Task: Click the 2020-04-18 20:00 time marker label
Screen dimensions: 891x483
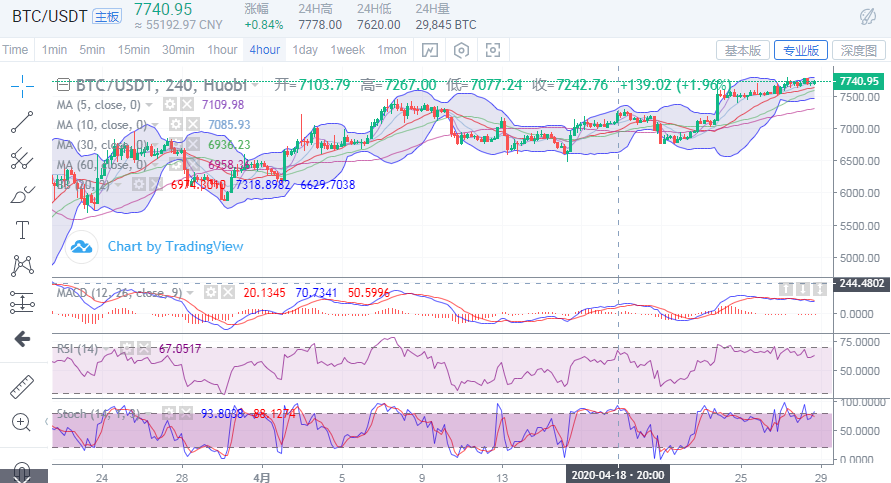Action: tap(618, 475)
